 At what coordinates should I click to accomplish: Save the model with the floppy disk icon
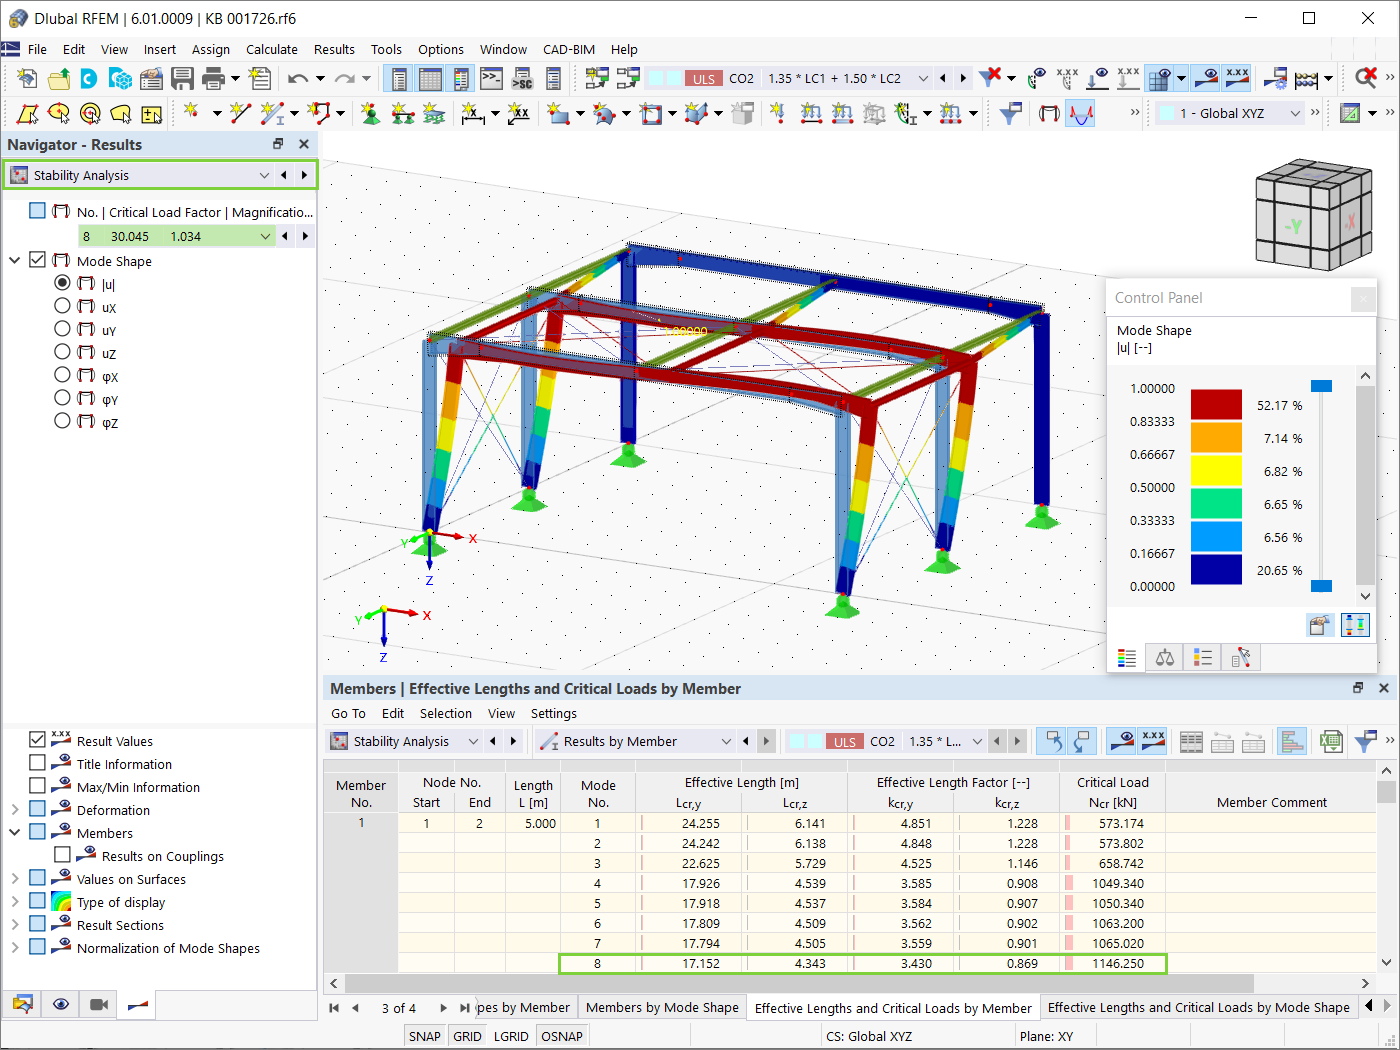(182, 78)
